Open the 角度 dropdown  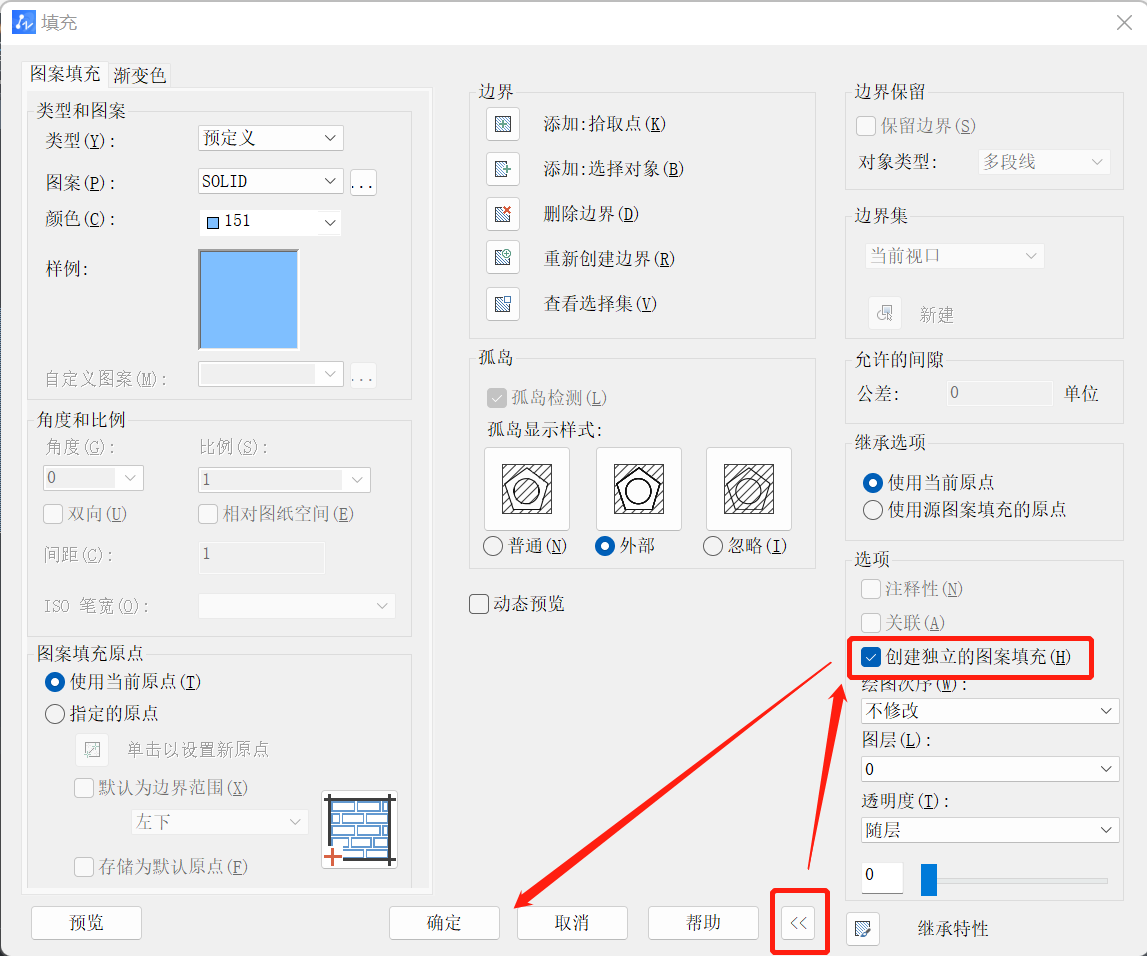point(94,478)
